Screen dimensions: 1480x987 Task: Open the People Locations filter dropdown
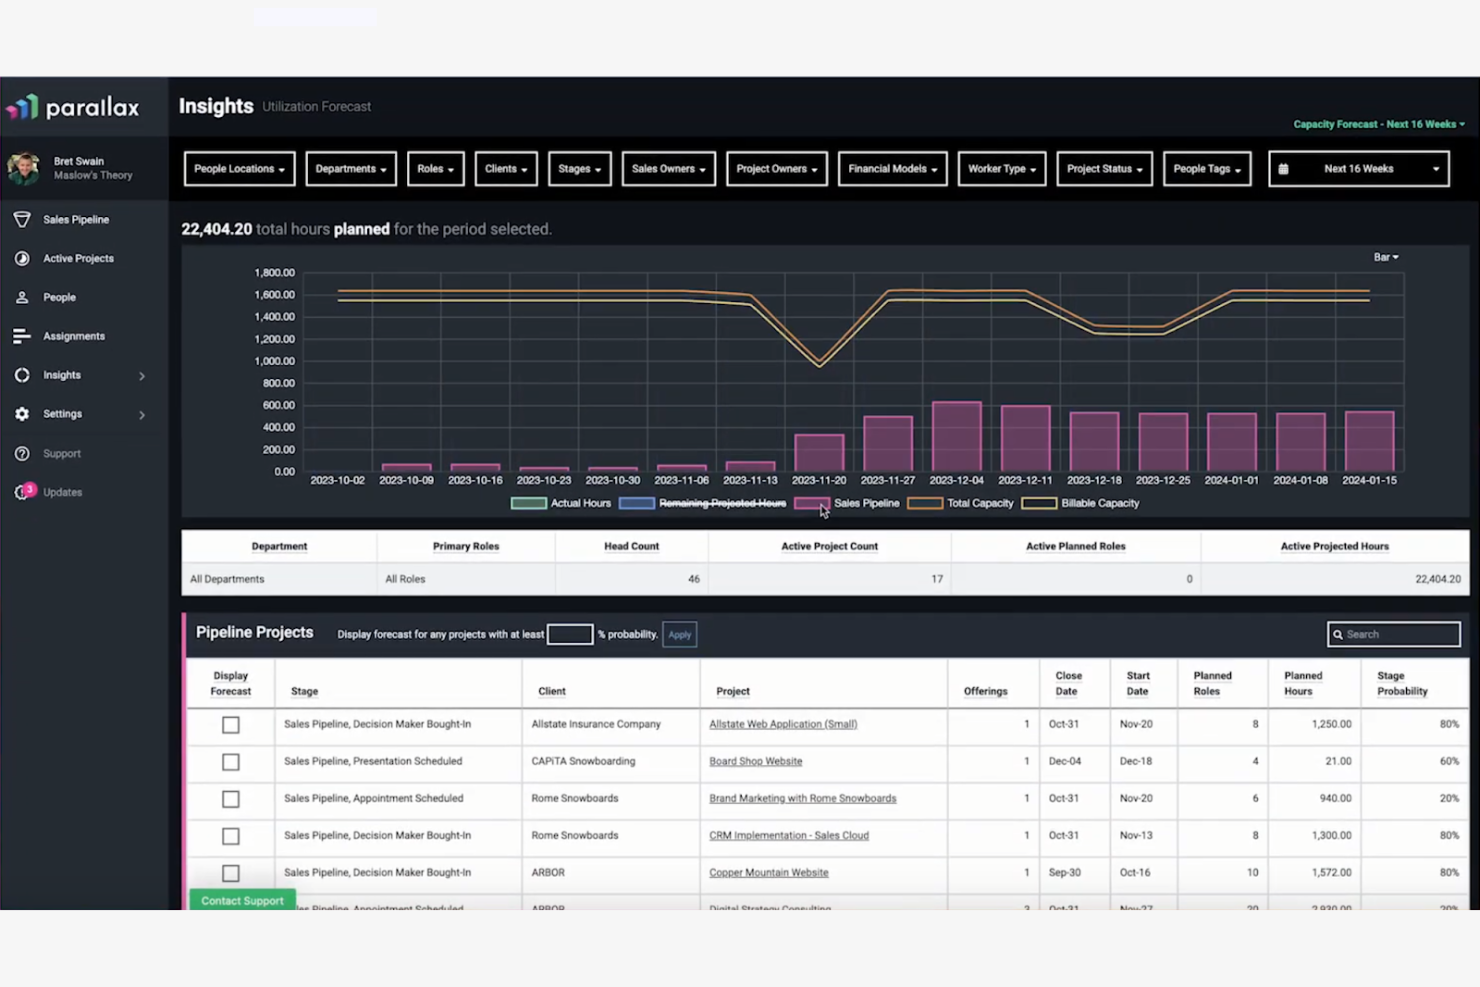[239, 169]
